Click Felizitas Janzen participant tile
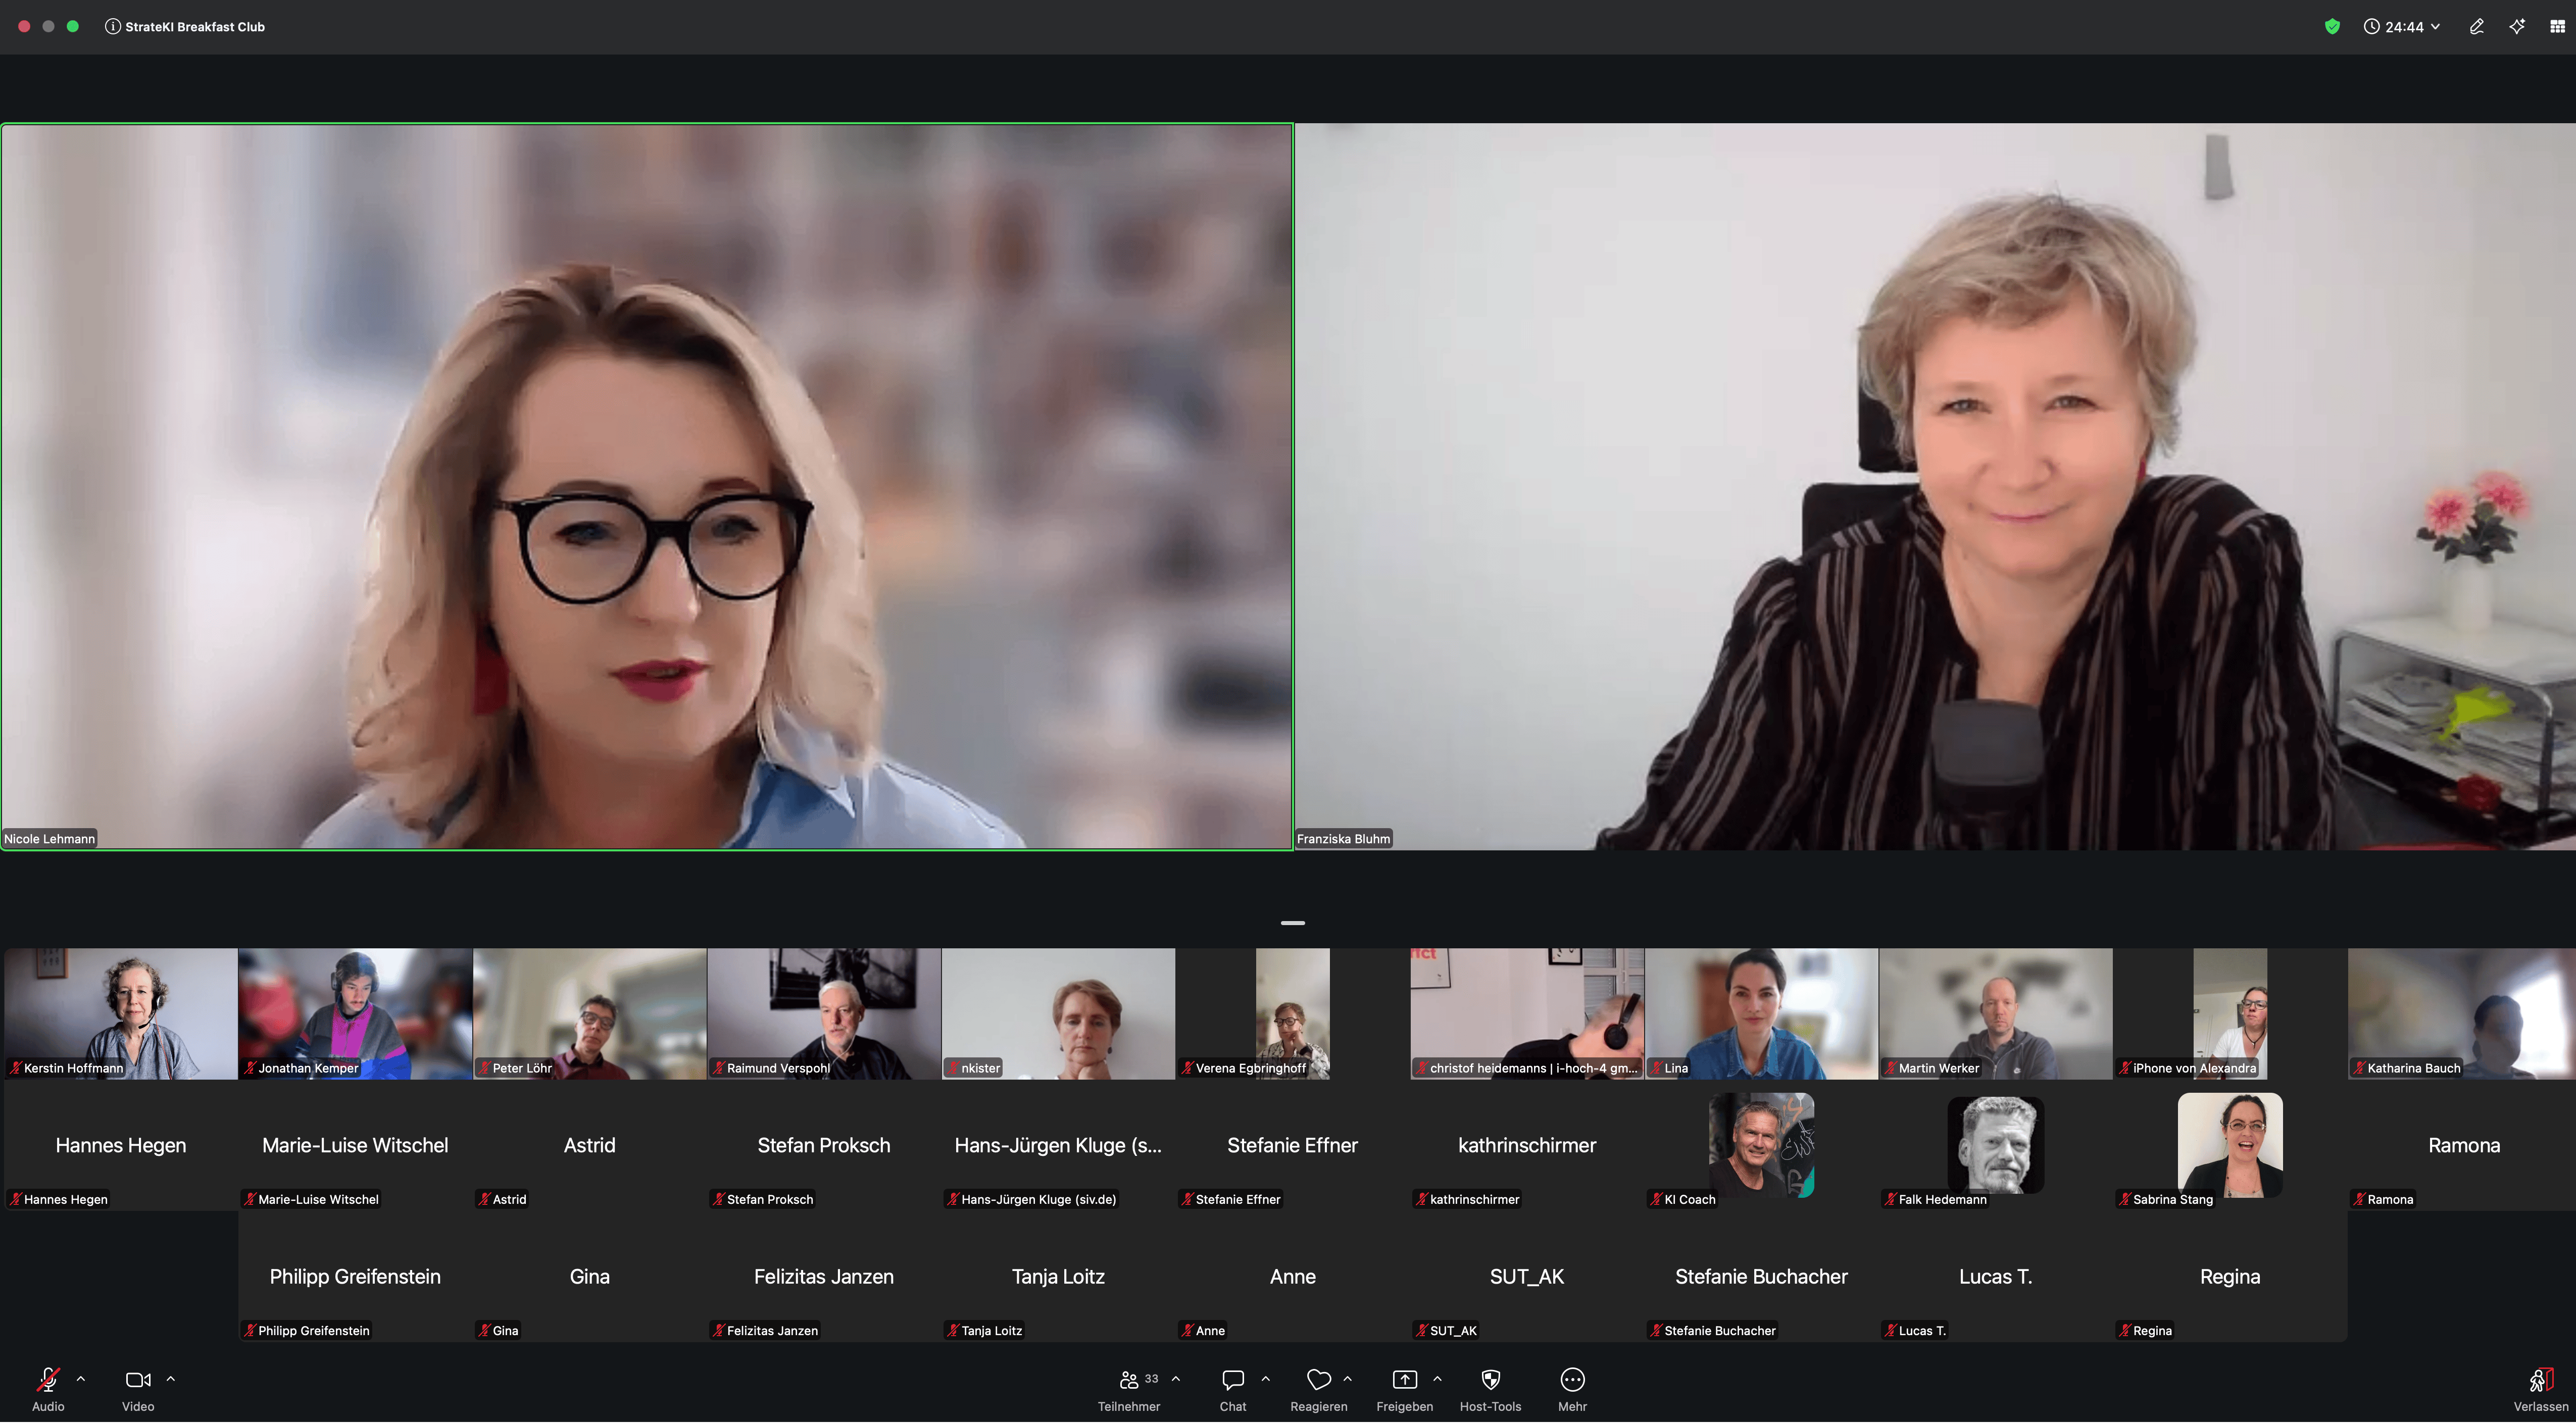 pyautogui.click(x=824, y=1277)
